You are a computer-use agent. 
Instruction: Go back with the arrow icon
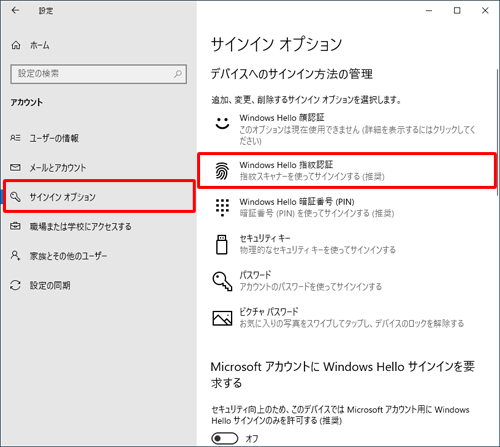[15, 11]
